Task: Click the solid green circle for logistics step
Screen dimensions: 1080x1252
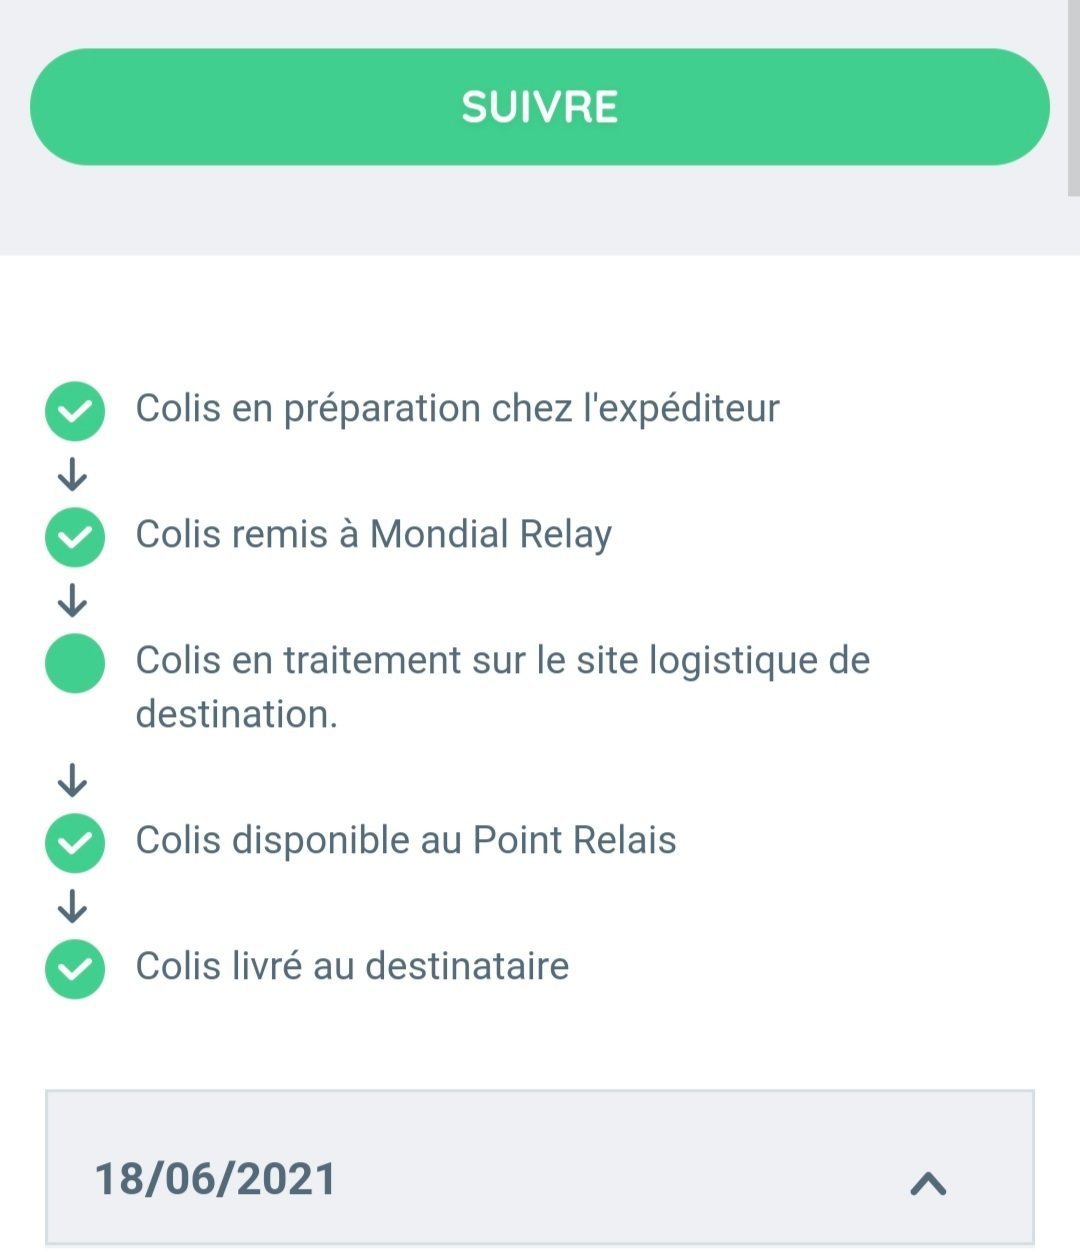Action: pos(75,663)
